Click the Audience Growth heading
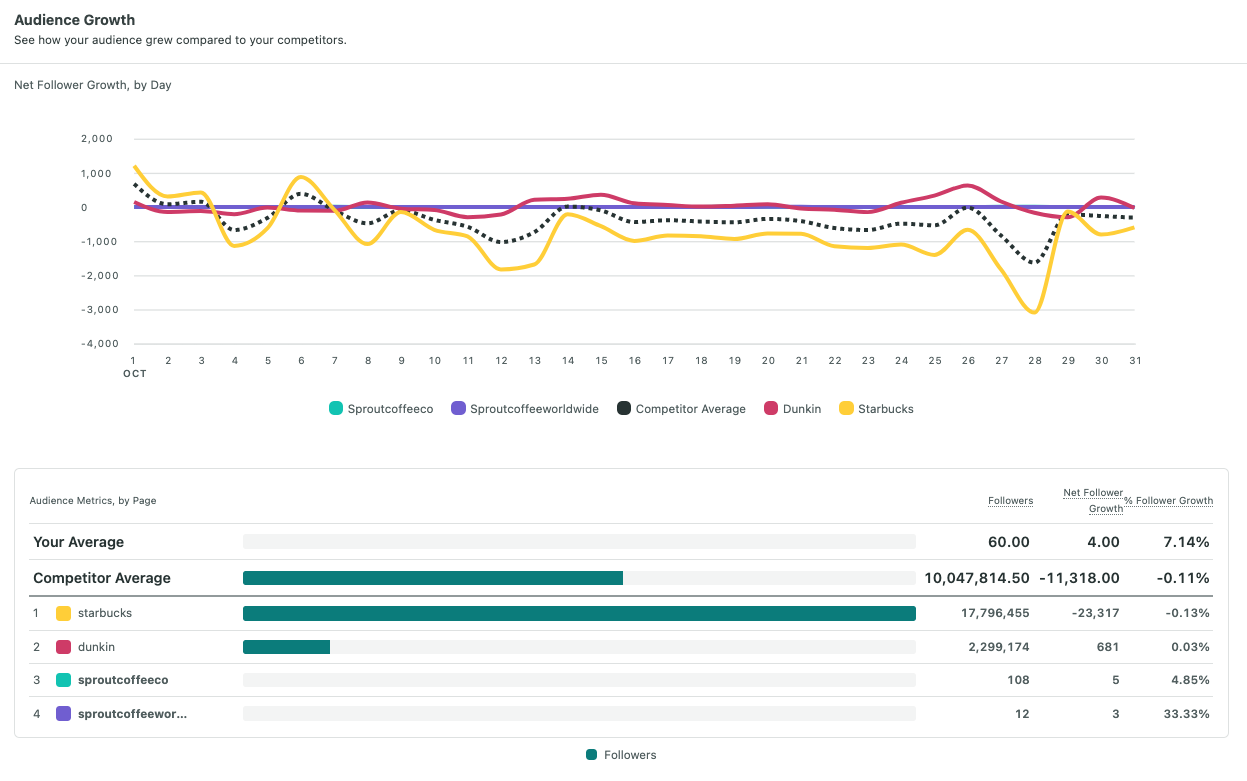Screen dimensions: 1247x781 point(75,20)
